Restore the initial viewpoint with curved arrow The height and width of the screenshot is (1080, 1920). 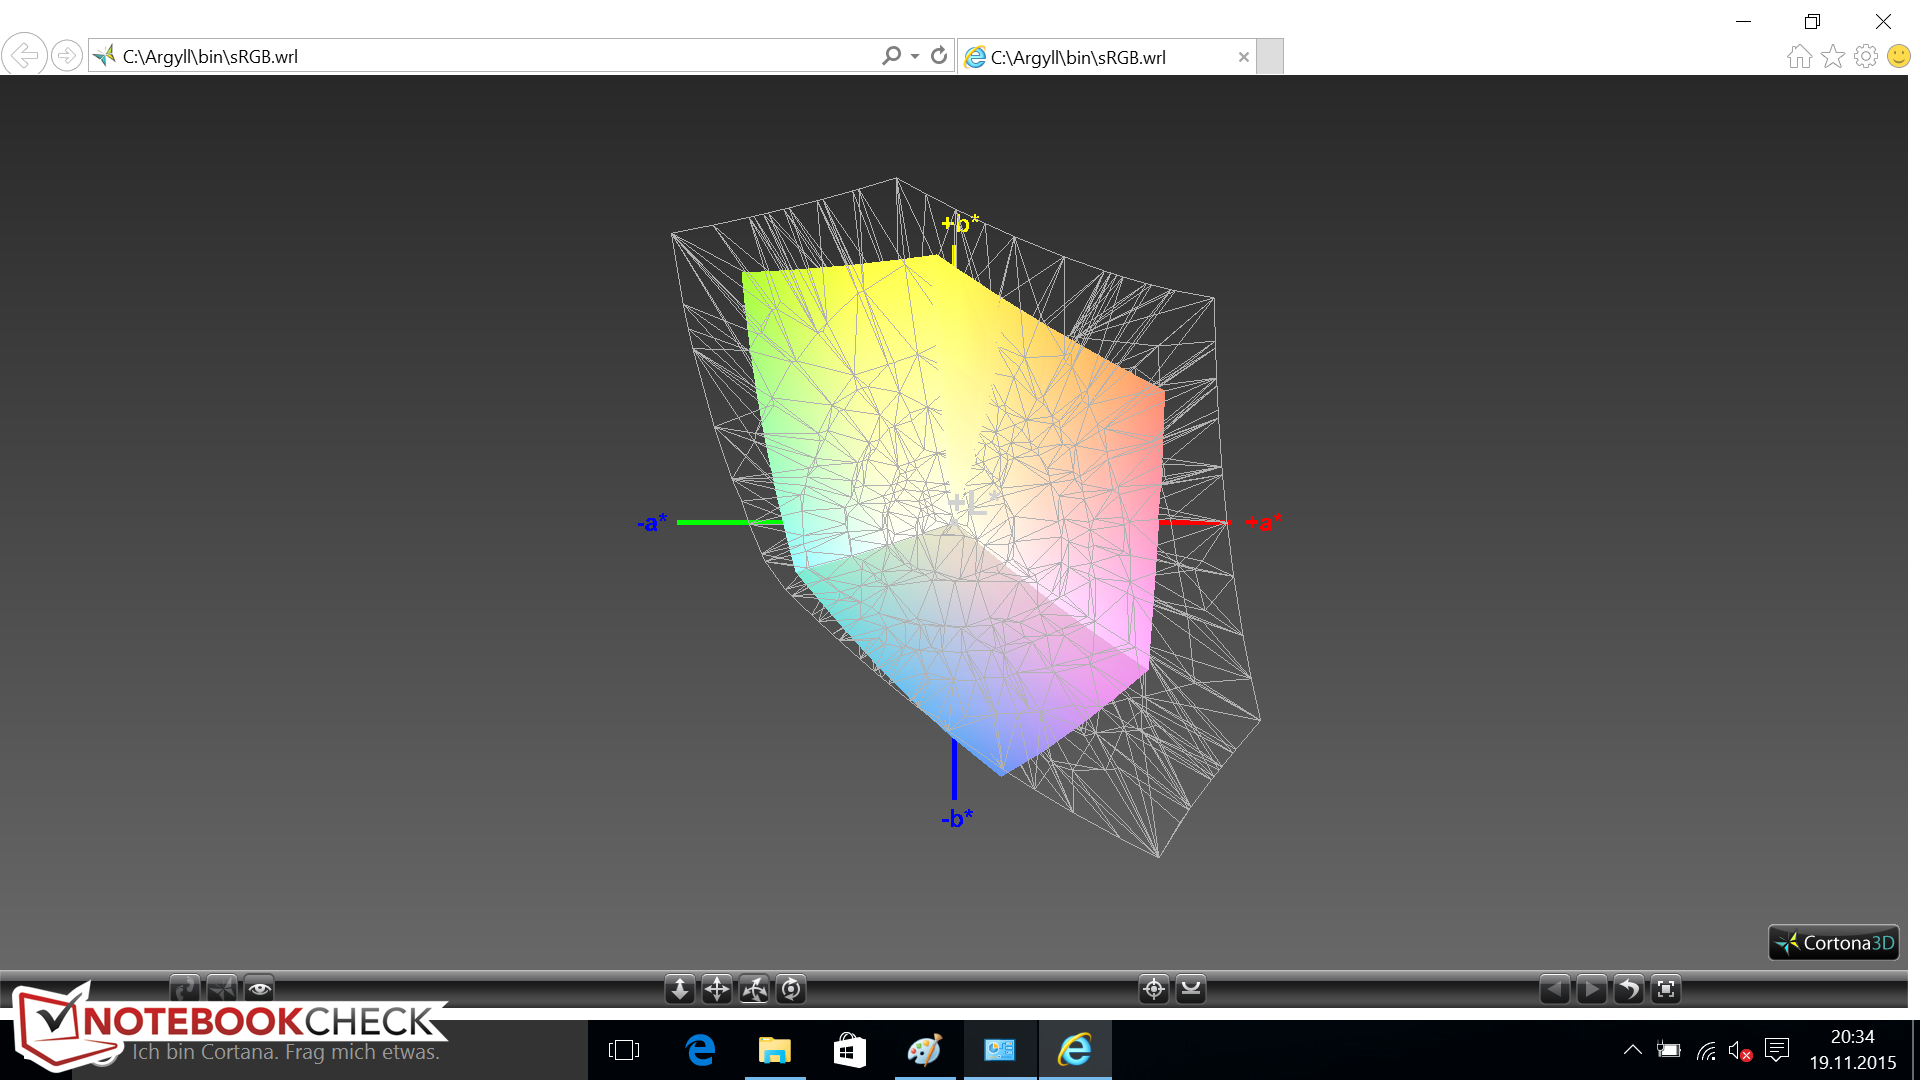tap(1628, 989)
